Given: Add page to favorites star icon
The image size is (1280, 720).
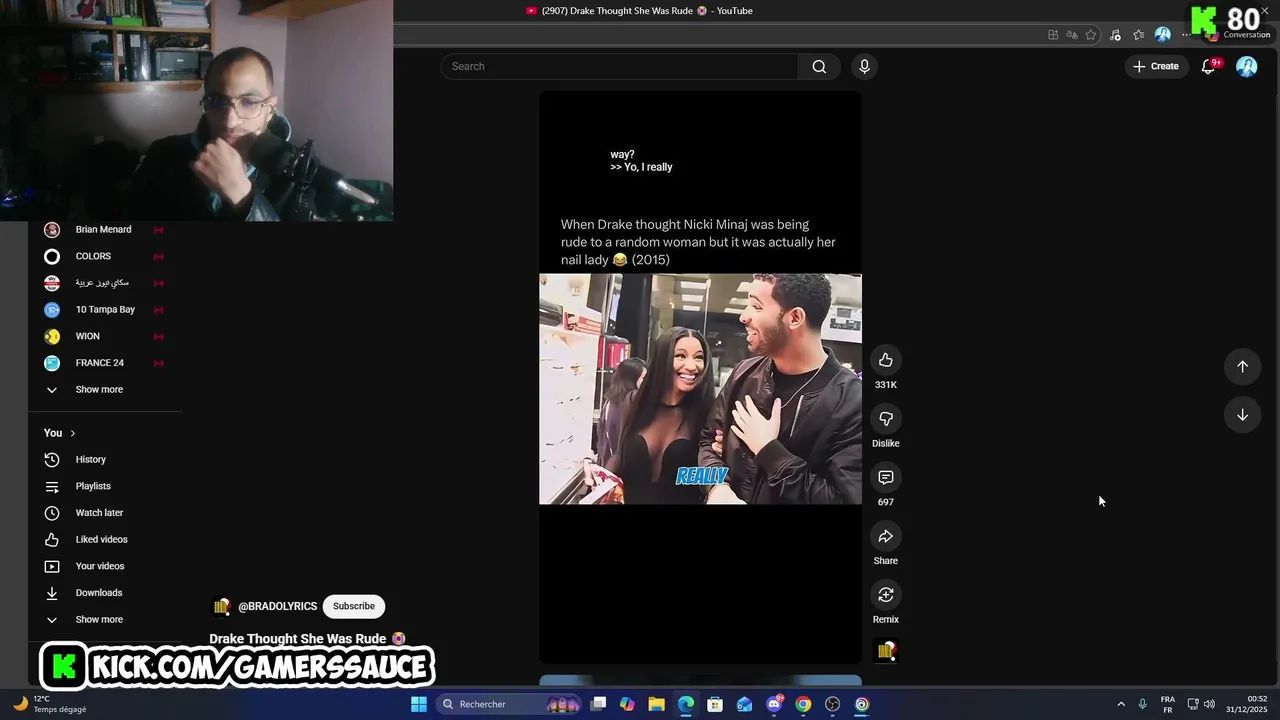Looking at the screenshot, I should pyautogui.click(x=1091, y=35).
